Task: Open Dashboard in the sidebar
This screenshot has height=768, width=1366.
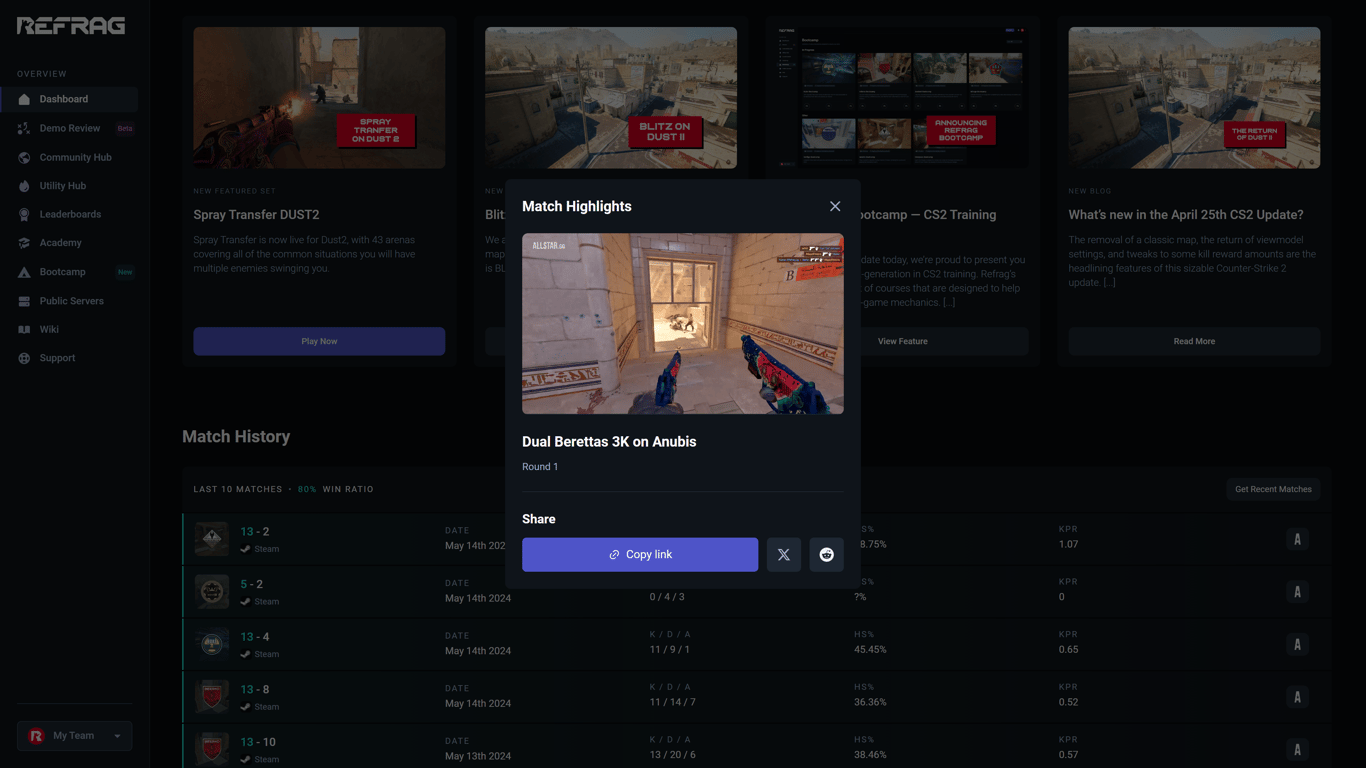Action: click(x=69, y=99)
